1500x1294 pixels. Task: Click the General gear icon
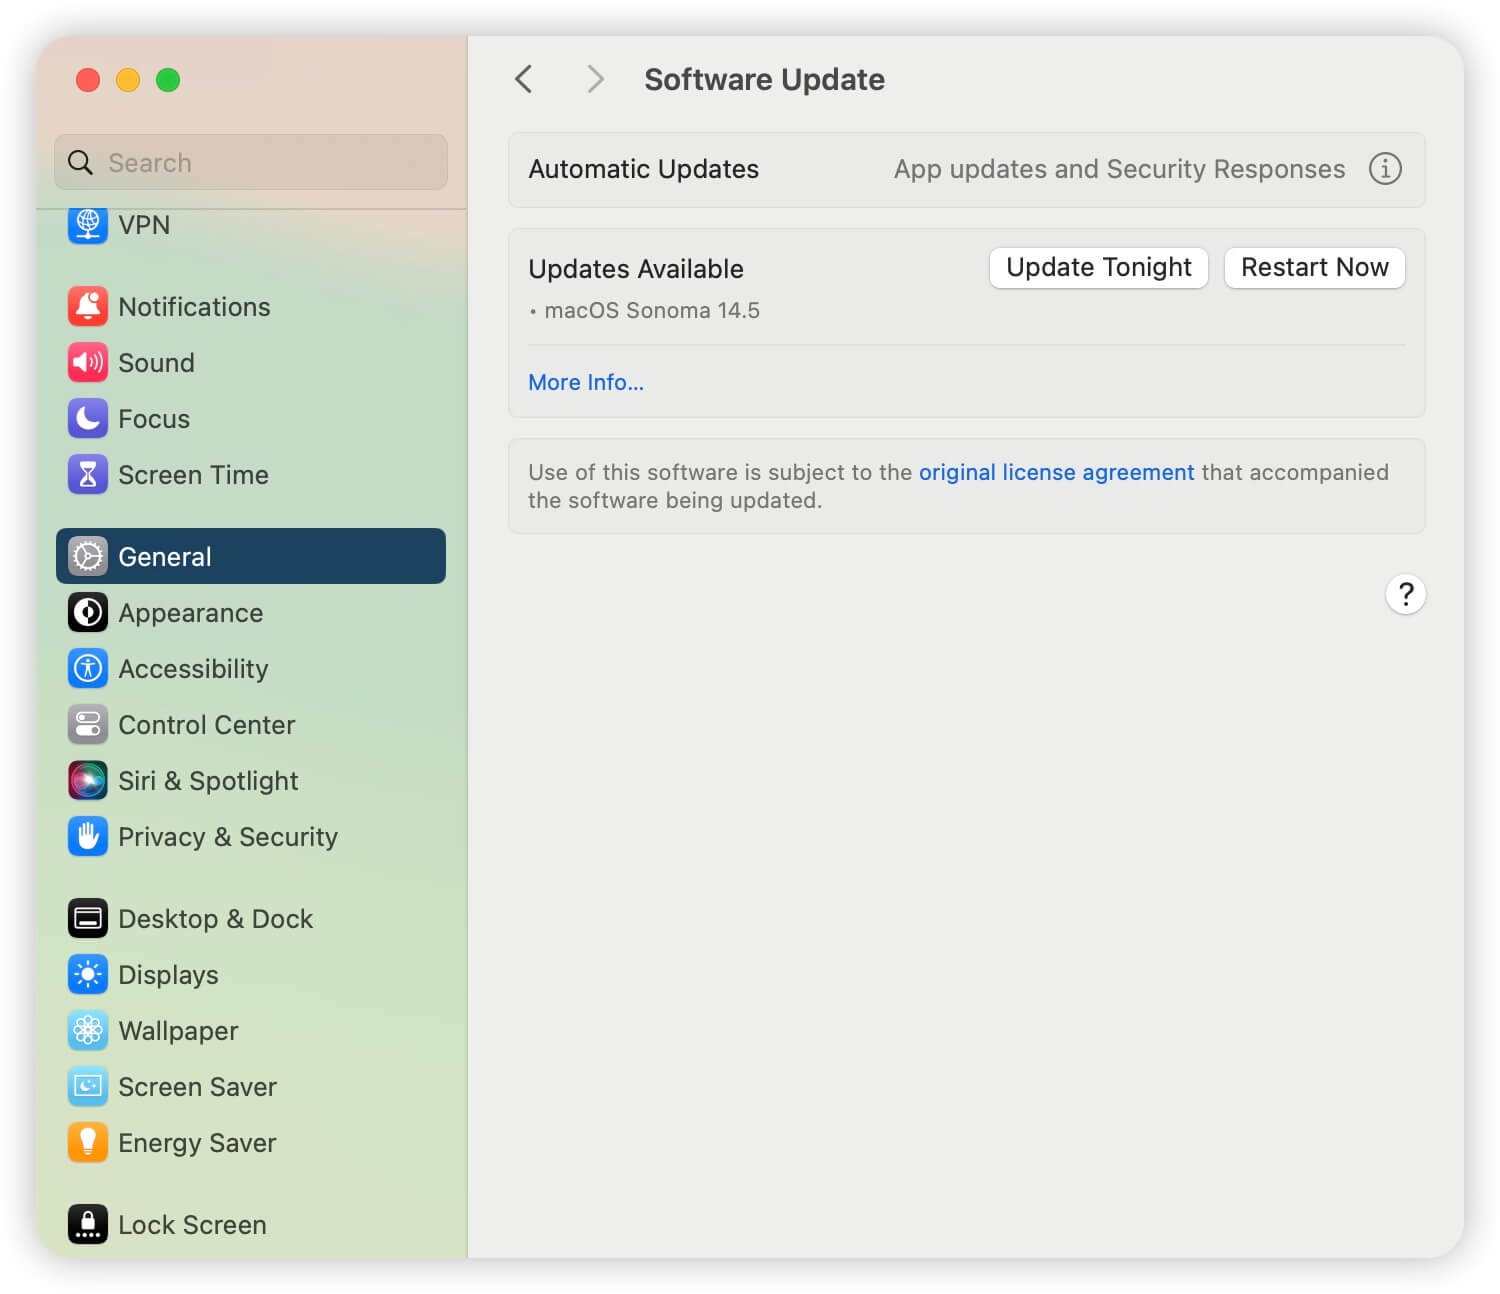click(88, 557)
